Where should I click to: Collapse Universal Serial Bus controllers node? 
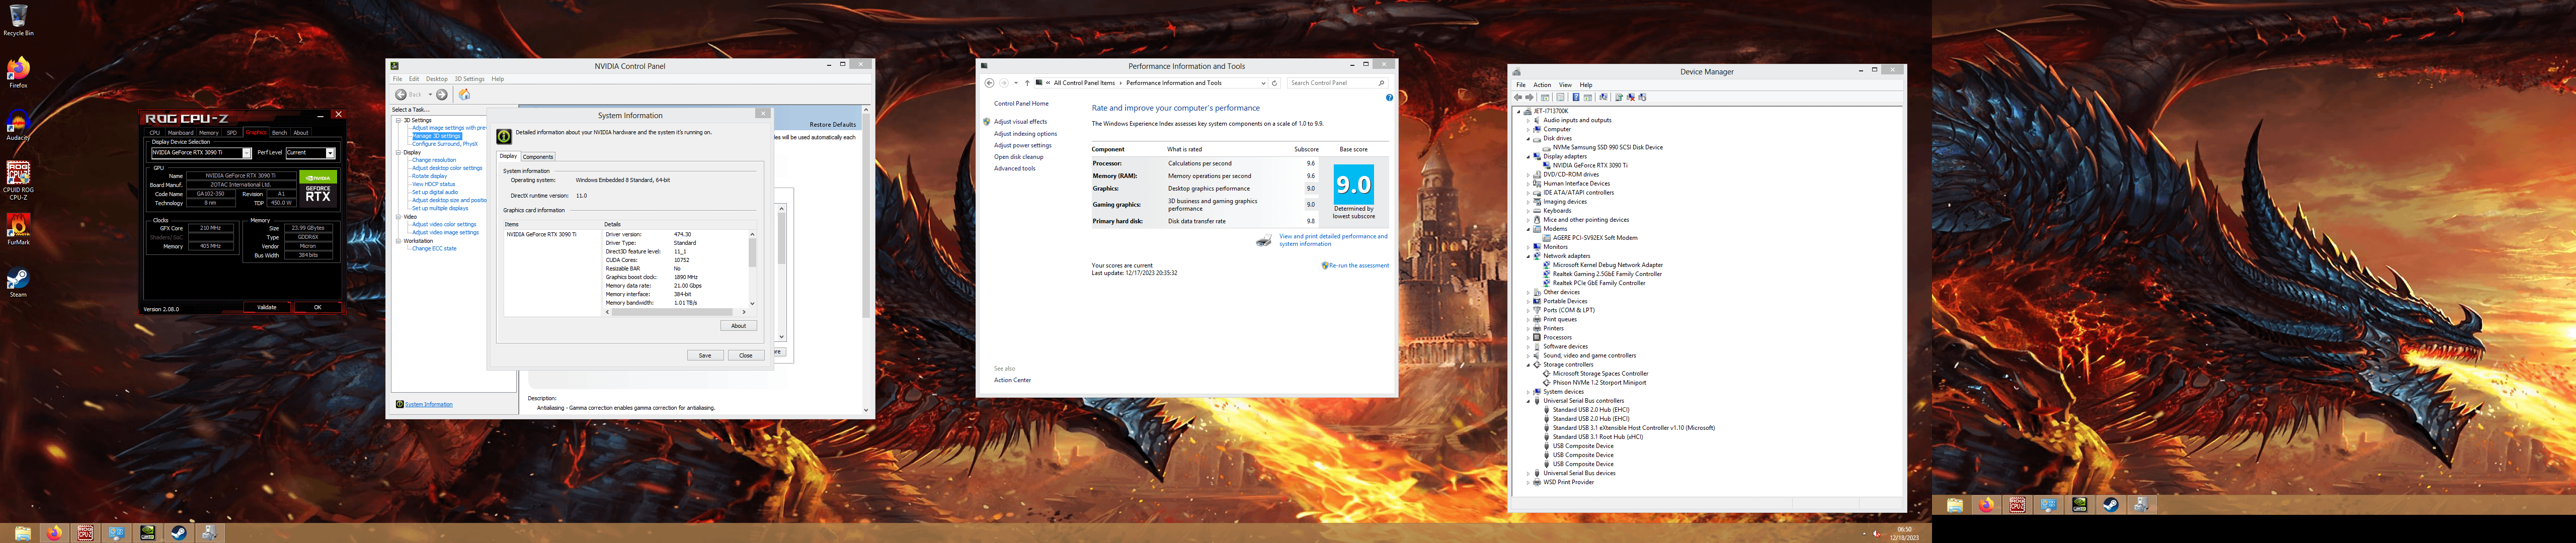(x=1528, y=401)
